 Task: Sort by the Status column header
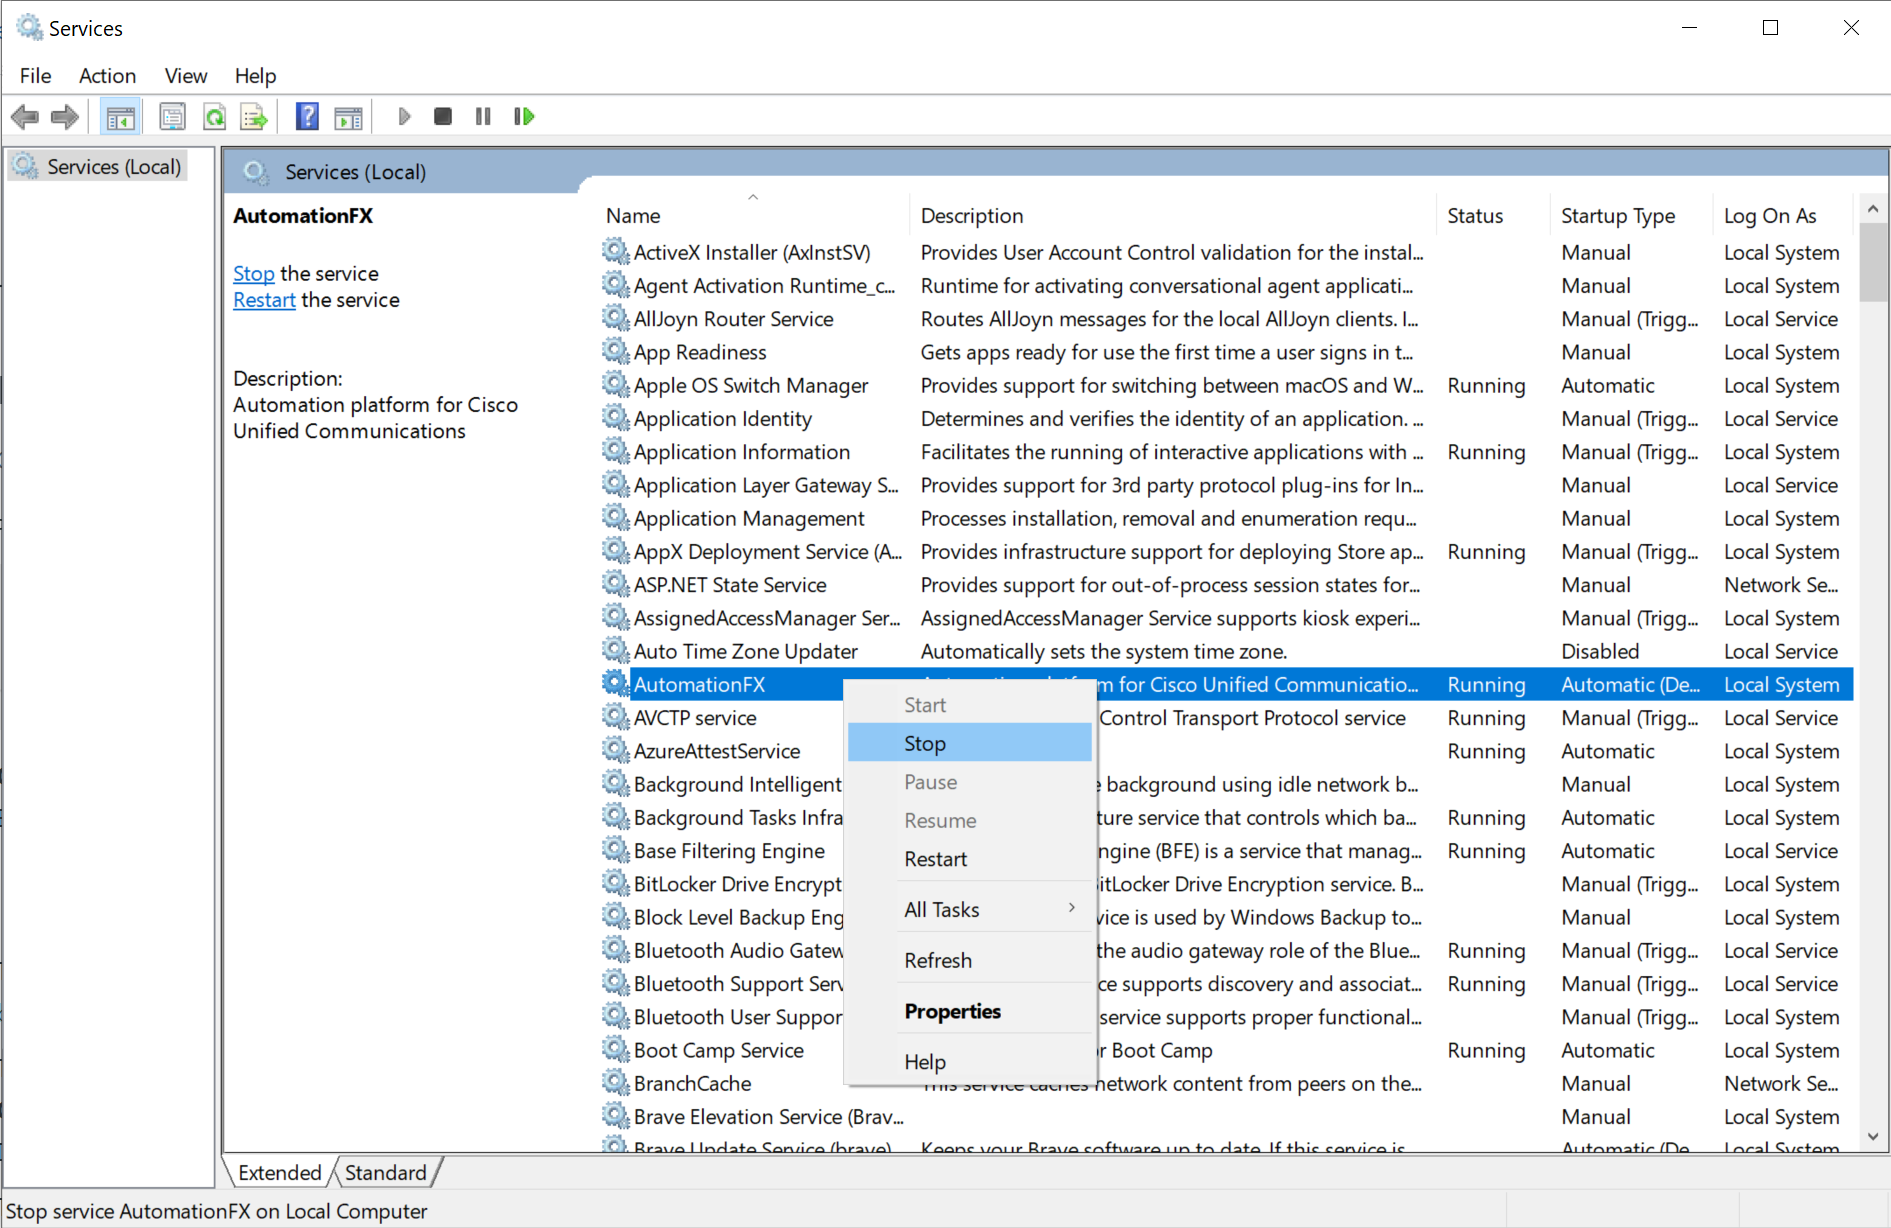point(1493,215)
